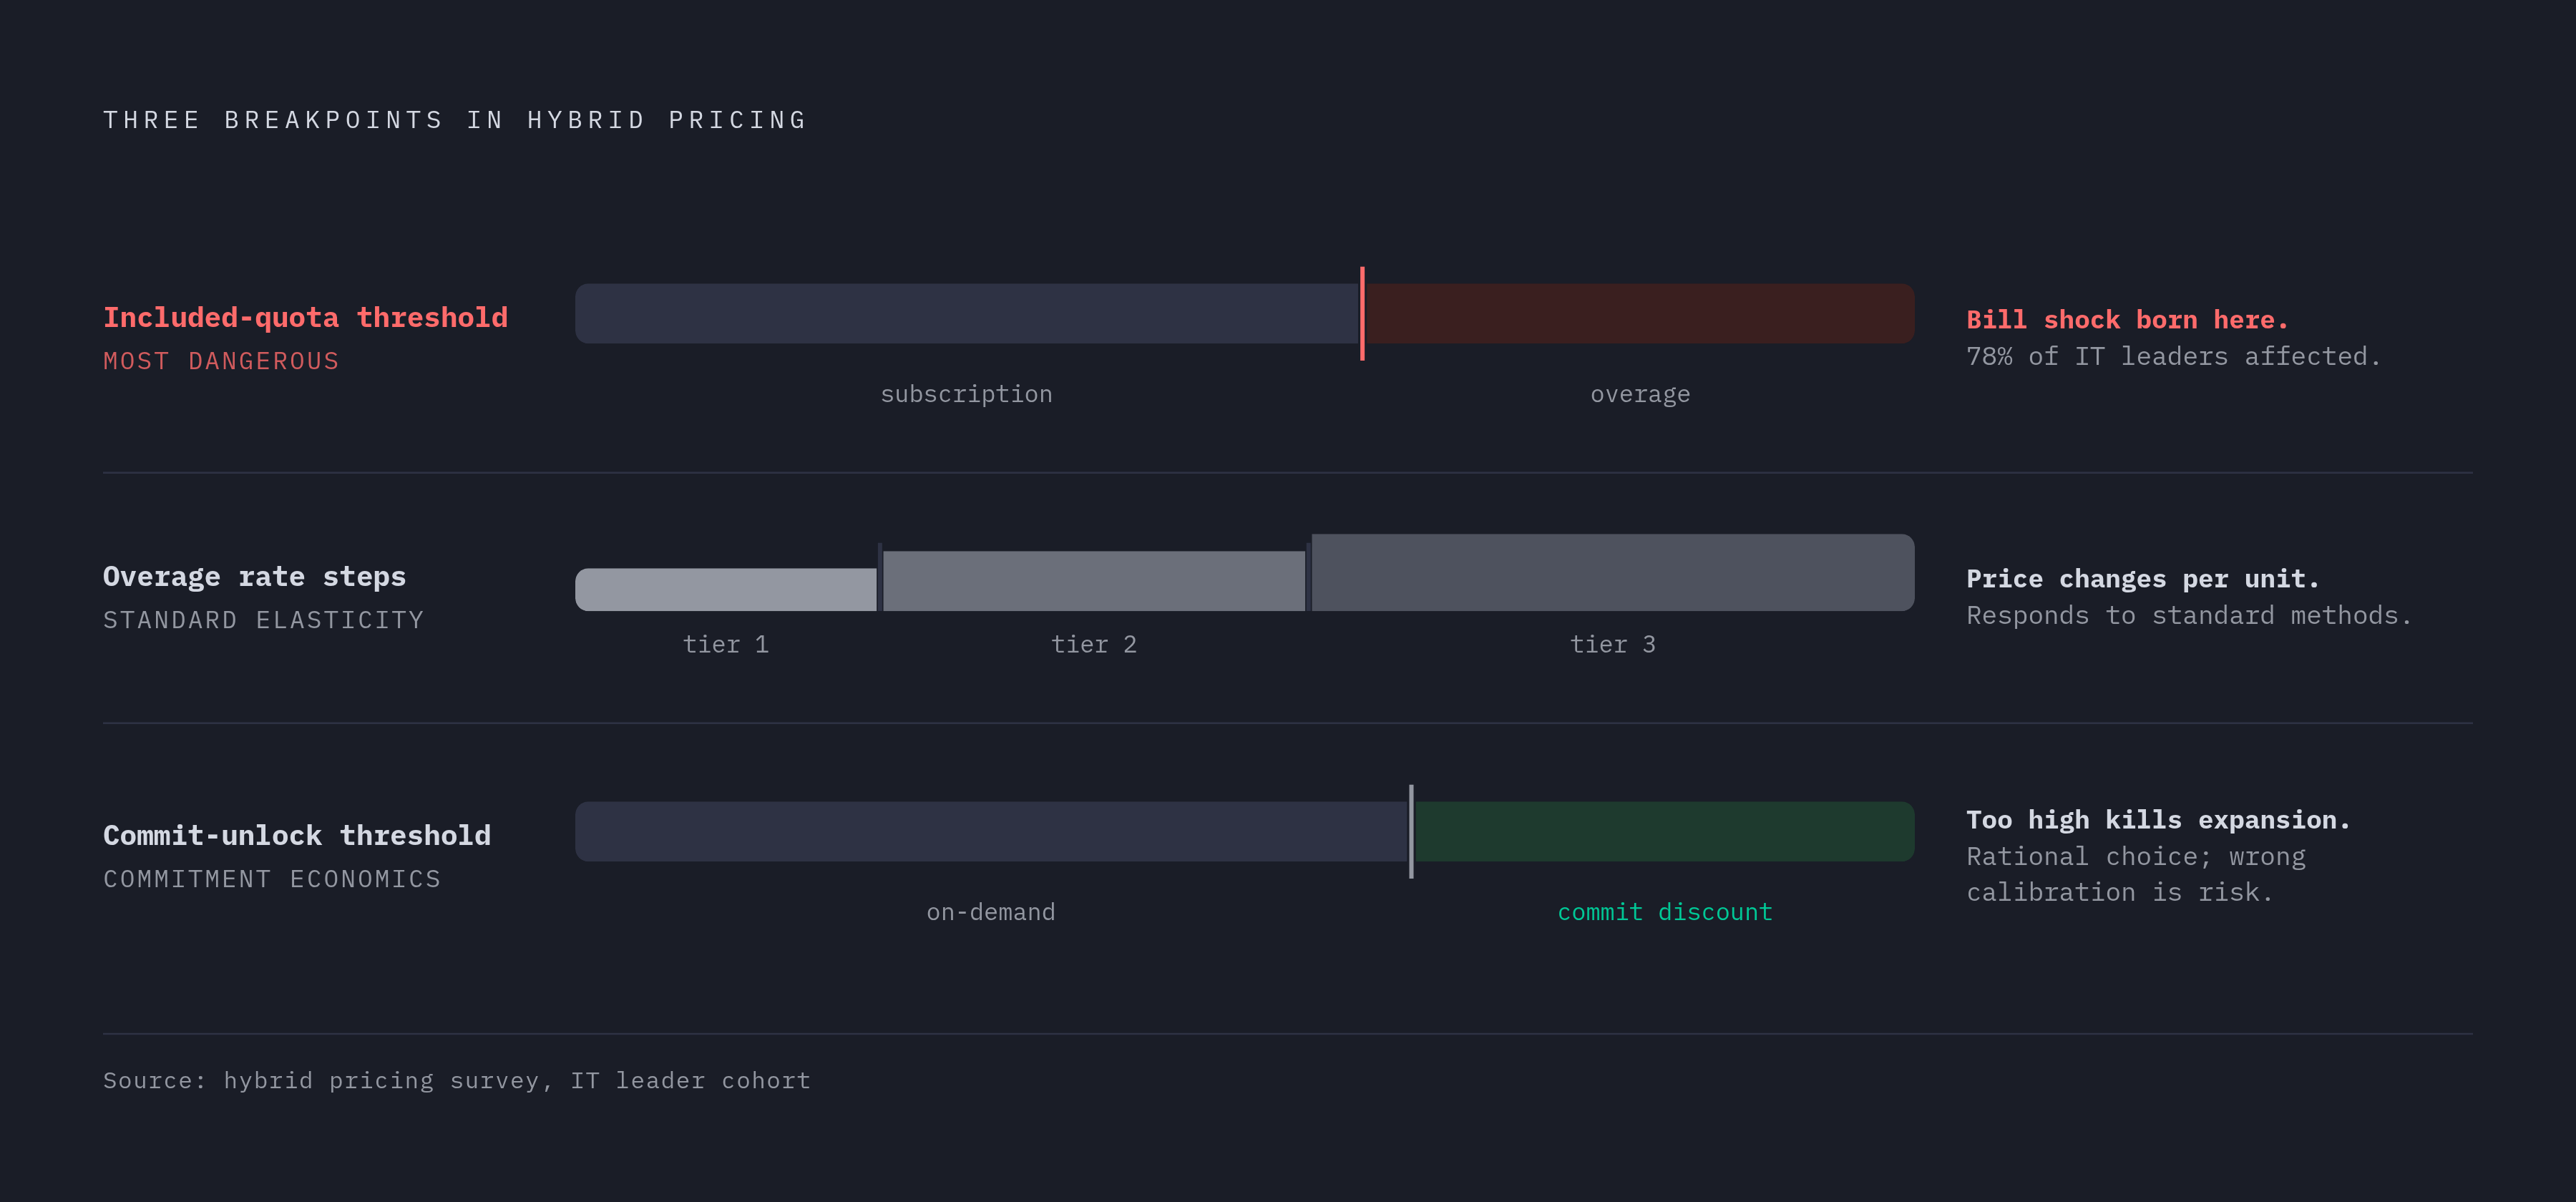Select the 'Included-quota threshold' heading

pos(306,317)
